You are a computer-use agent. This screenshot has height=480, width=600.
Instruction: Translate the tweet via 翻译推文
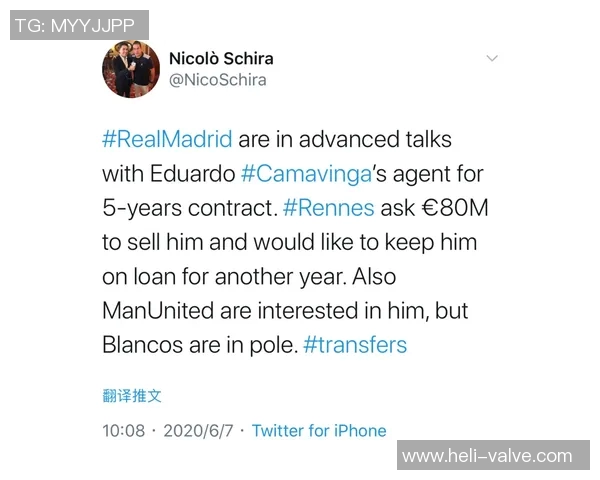pos(131,396)
